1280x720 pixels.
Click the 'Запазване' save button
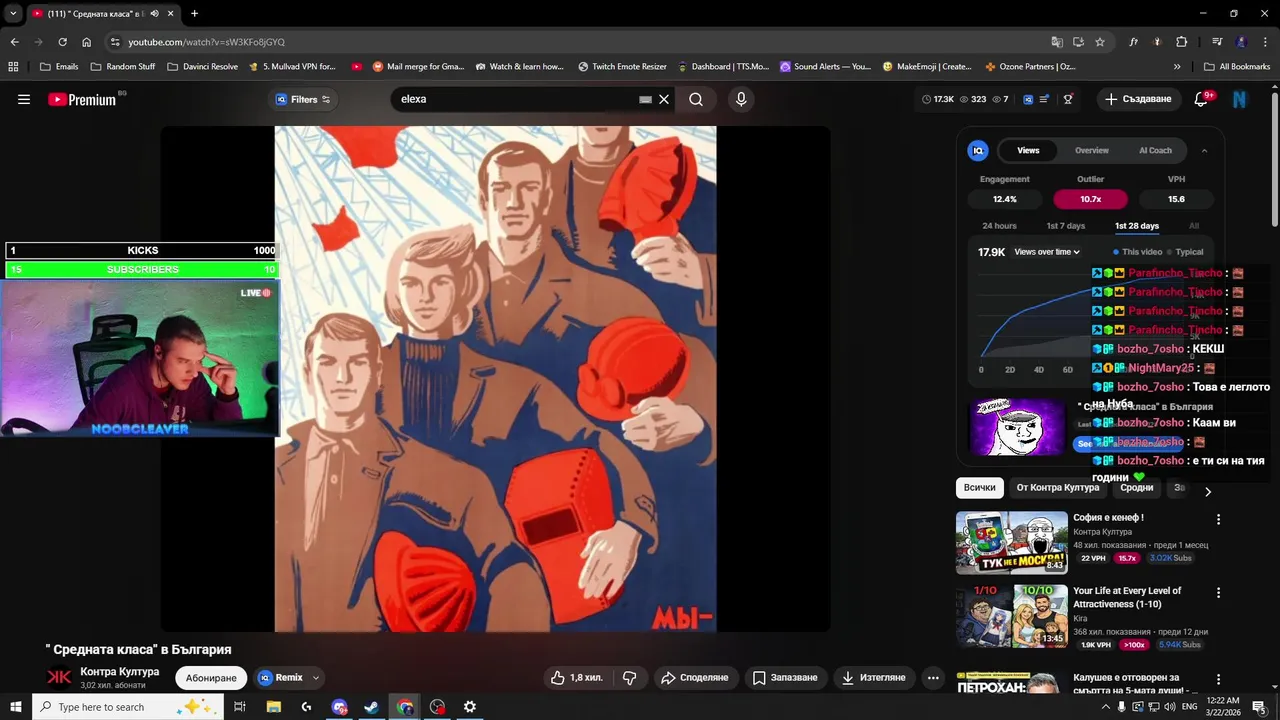click(785, 677)
